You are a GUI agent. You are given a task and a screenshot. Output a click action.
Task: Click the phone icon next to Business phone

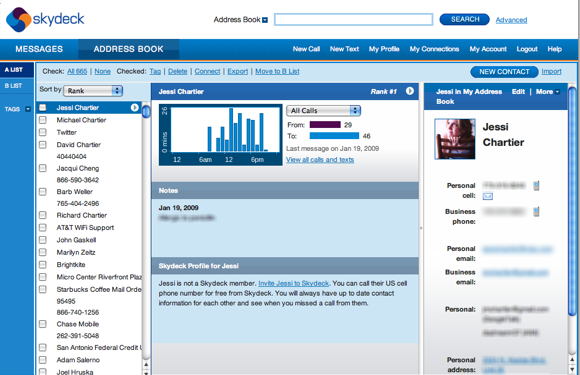[536, 212]
